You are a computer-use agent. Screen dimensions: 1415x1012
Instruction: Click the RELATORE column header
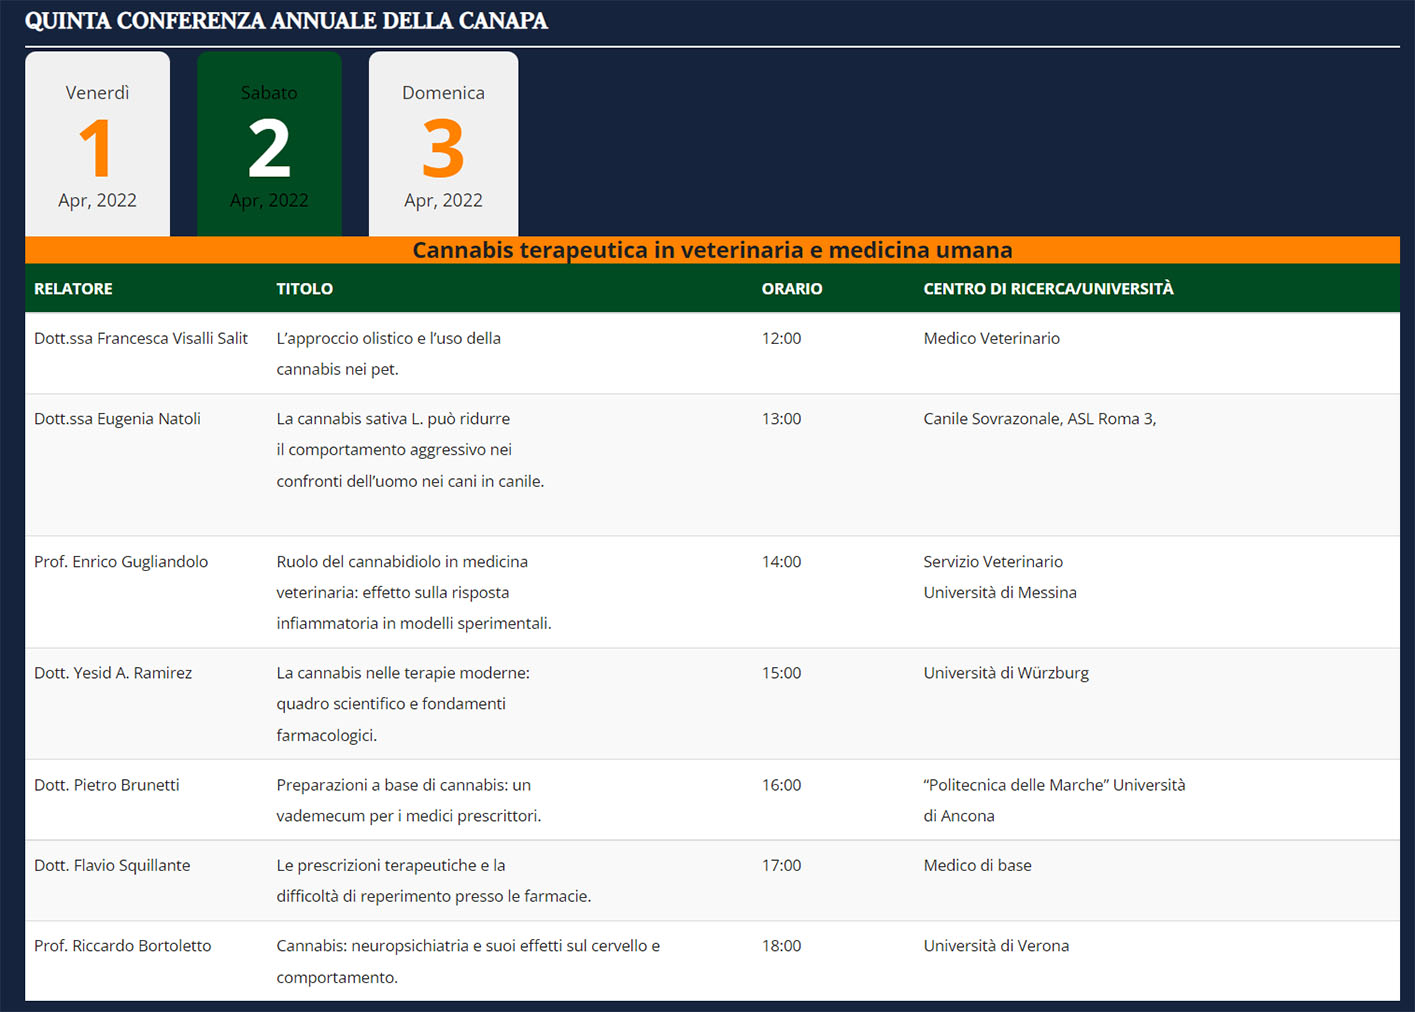click(x=73, y=289)
